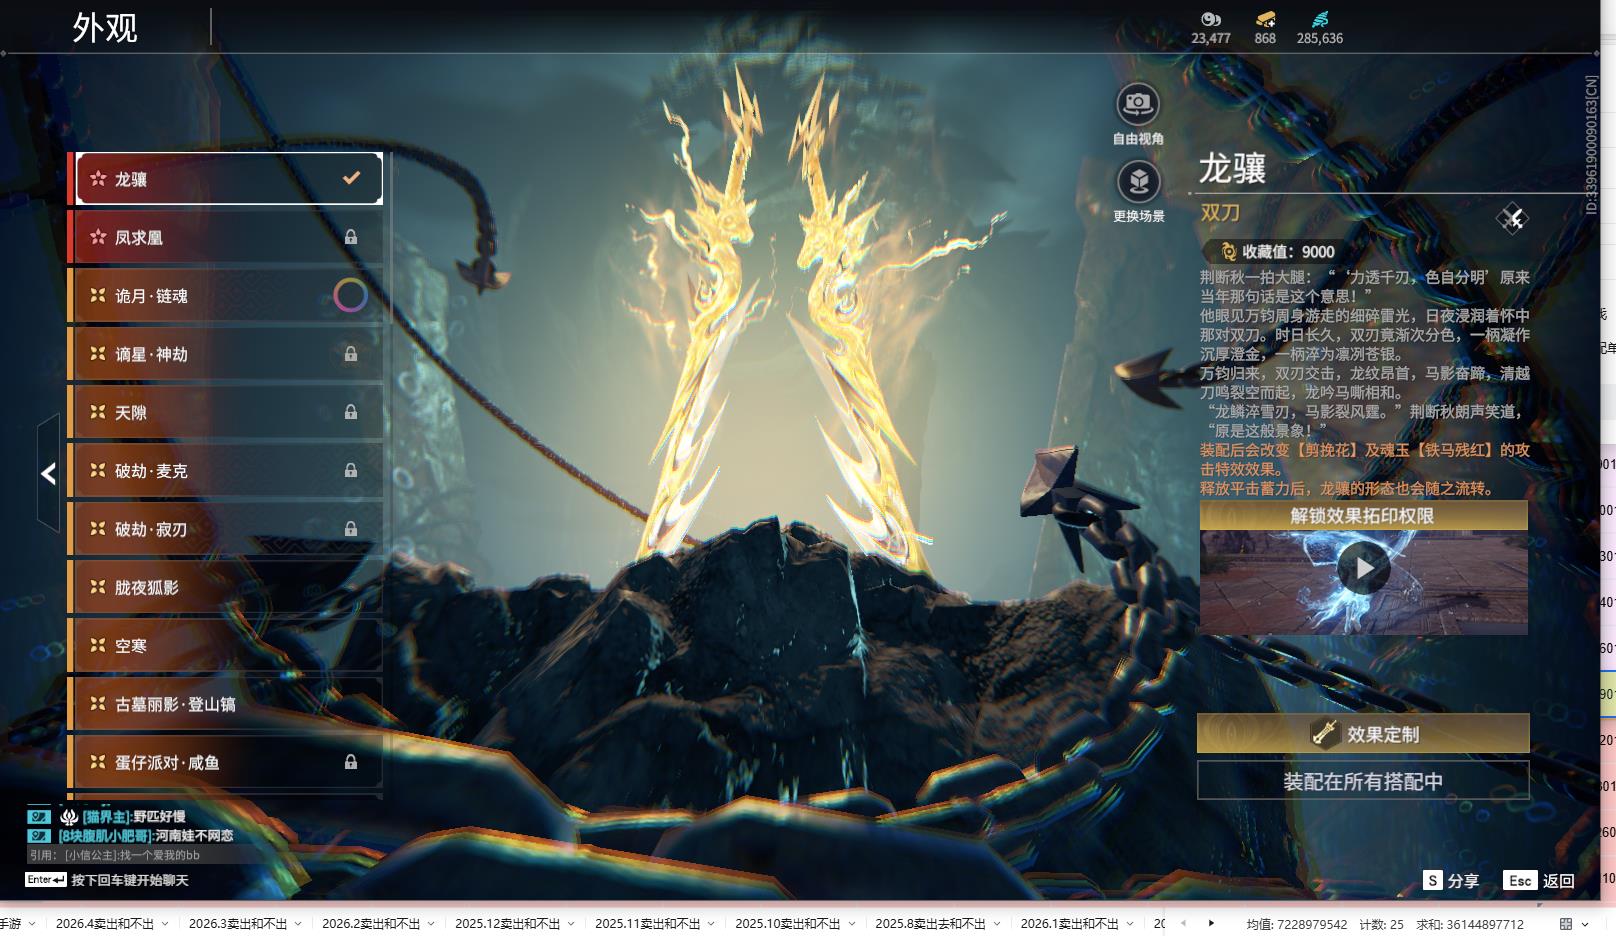Collapse the skin list with left arrow
This screenshot has height=939, width=1616.
click(x=48, y=474)
